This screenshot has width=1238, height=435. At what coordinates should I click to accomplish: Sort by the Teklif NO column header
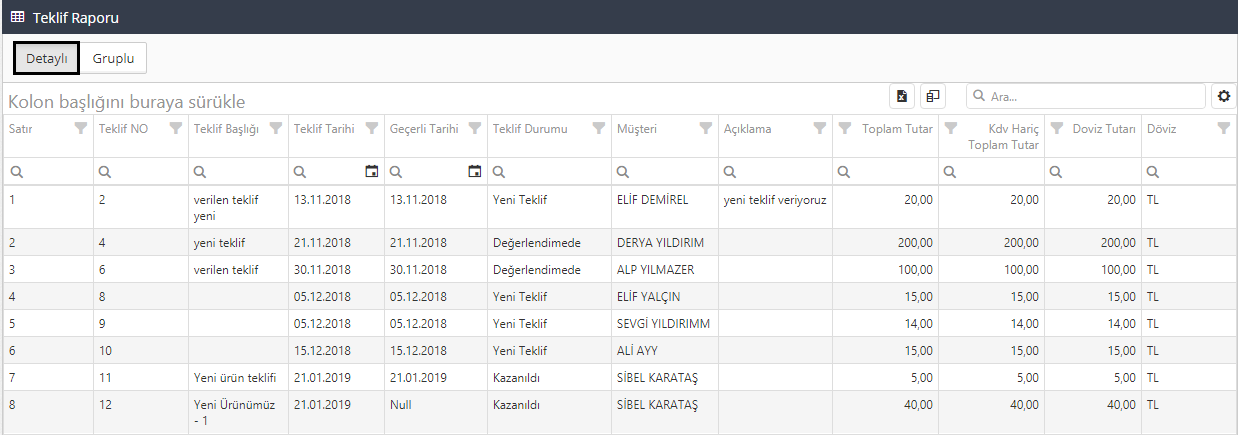[x=124, y=129]
